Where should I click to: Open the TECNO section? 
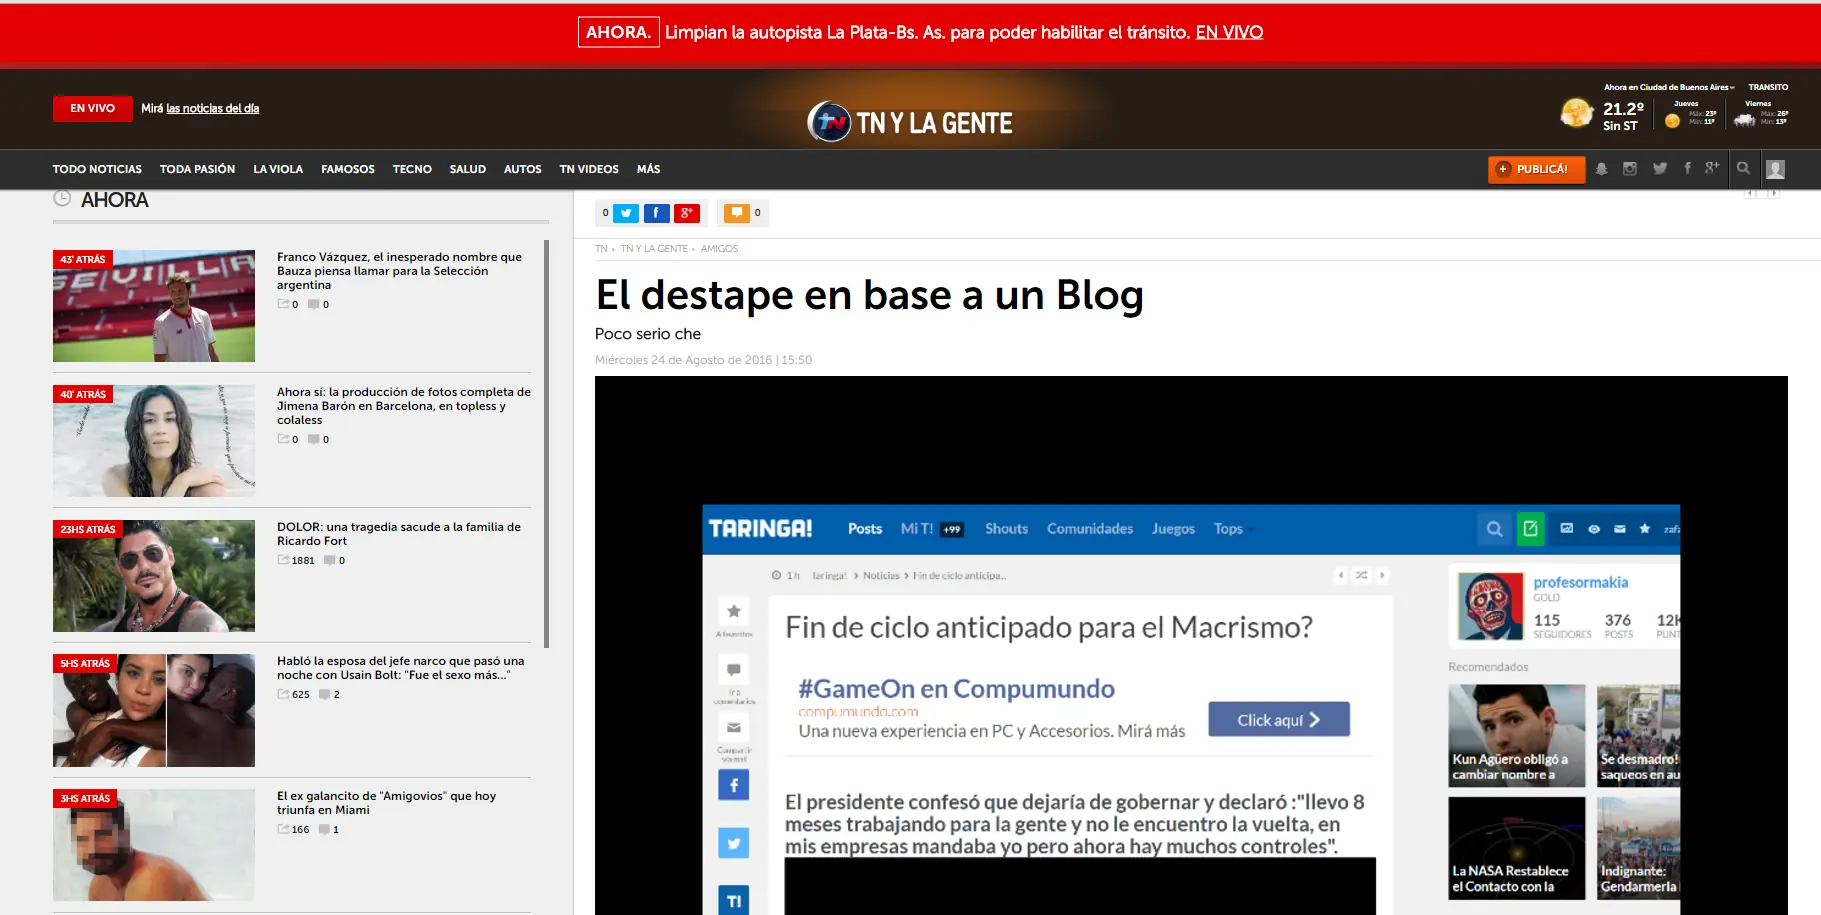click(x=412, y=169)
